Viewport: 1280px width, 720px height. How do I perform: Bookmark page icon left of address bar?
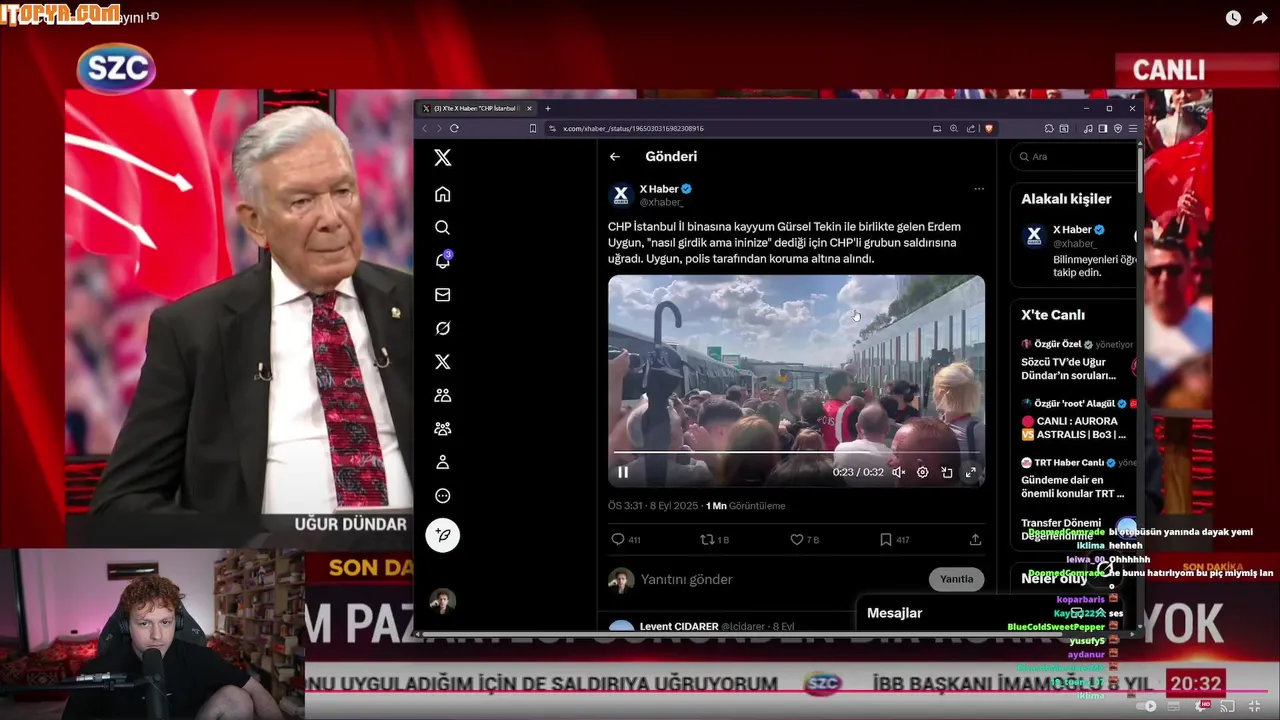[533, 128]
